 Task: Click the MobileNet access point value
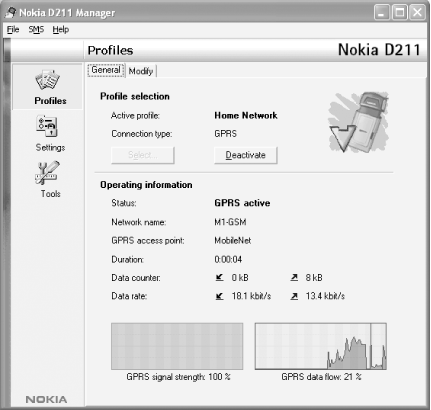pyautogui.click(x=233, y=240)
